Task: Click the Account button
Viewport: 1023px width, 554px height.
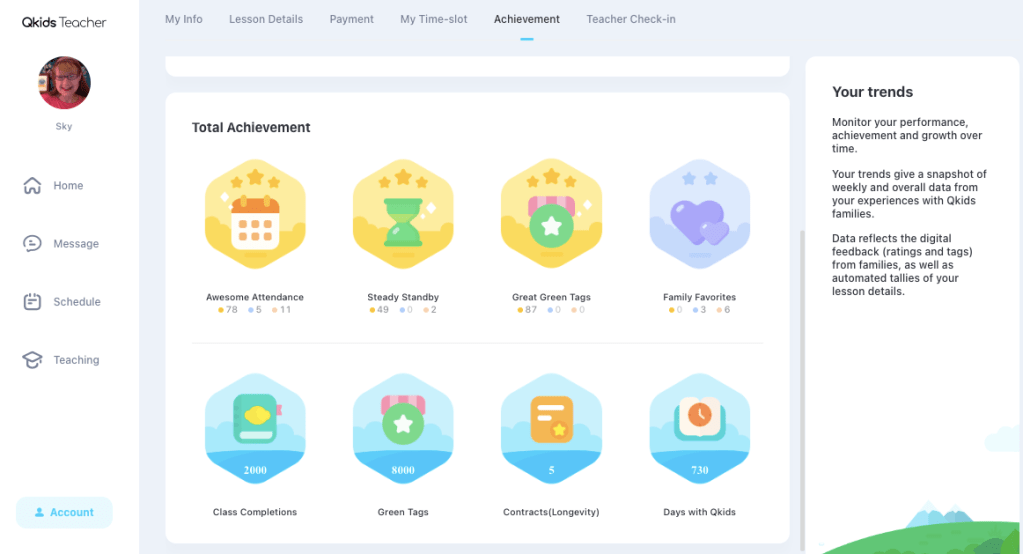Action: pyautogui.click(x=64, y=512)
